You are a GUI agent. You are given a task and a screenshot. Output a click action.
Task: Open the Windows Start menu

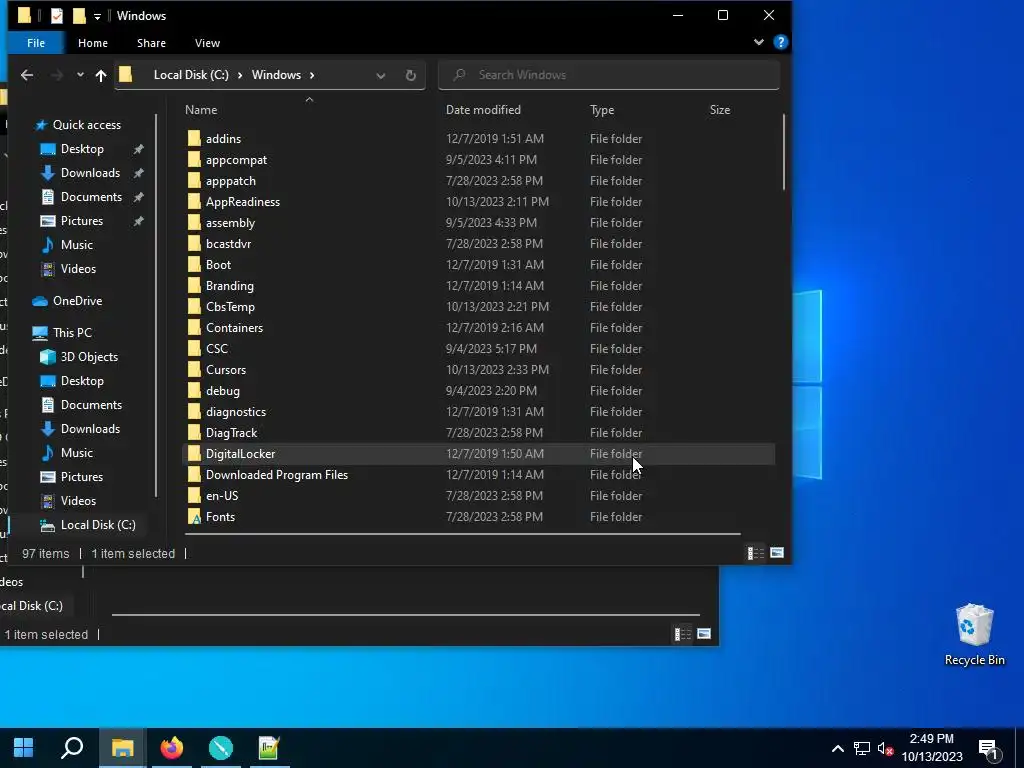24,748
